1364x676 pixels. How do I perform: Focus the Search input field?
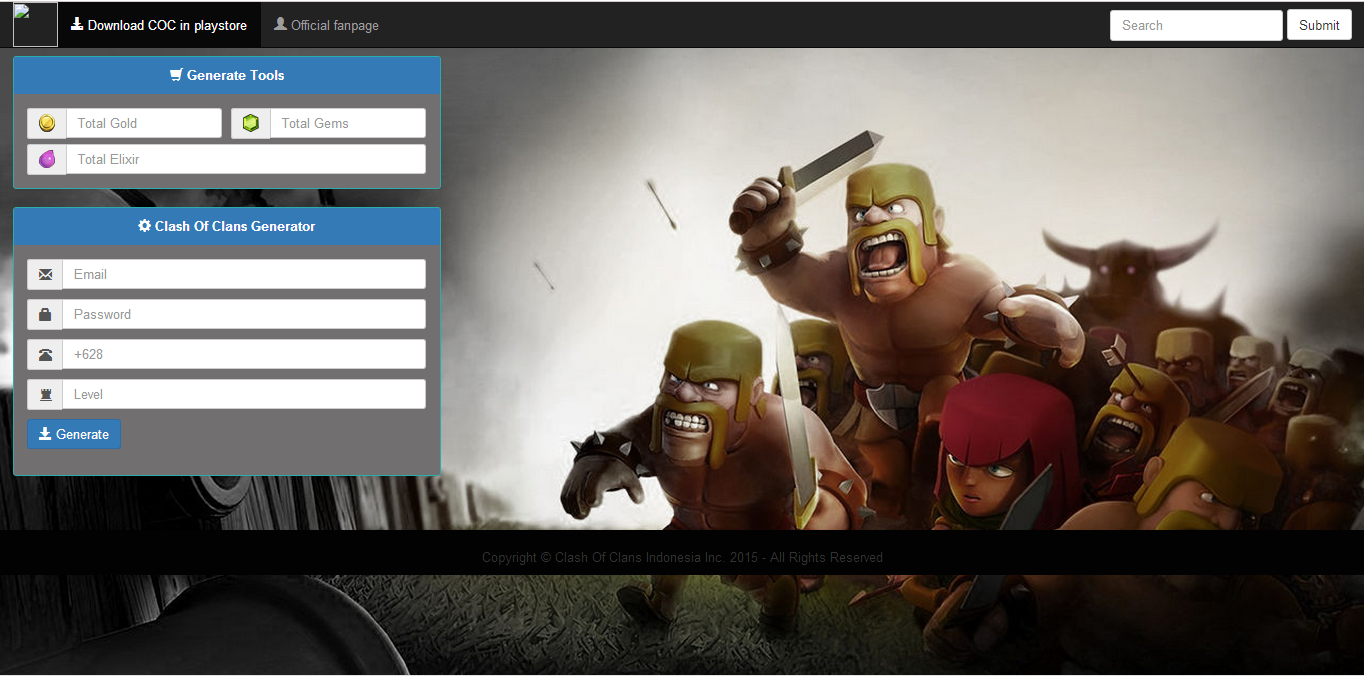coord(1196,25)
